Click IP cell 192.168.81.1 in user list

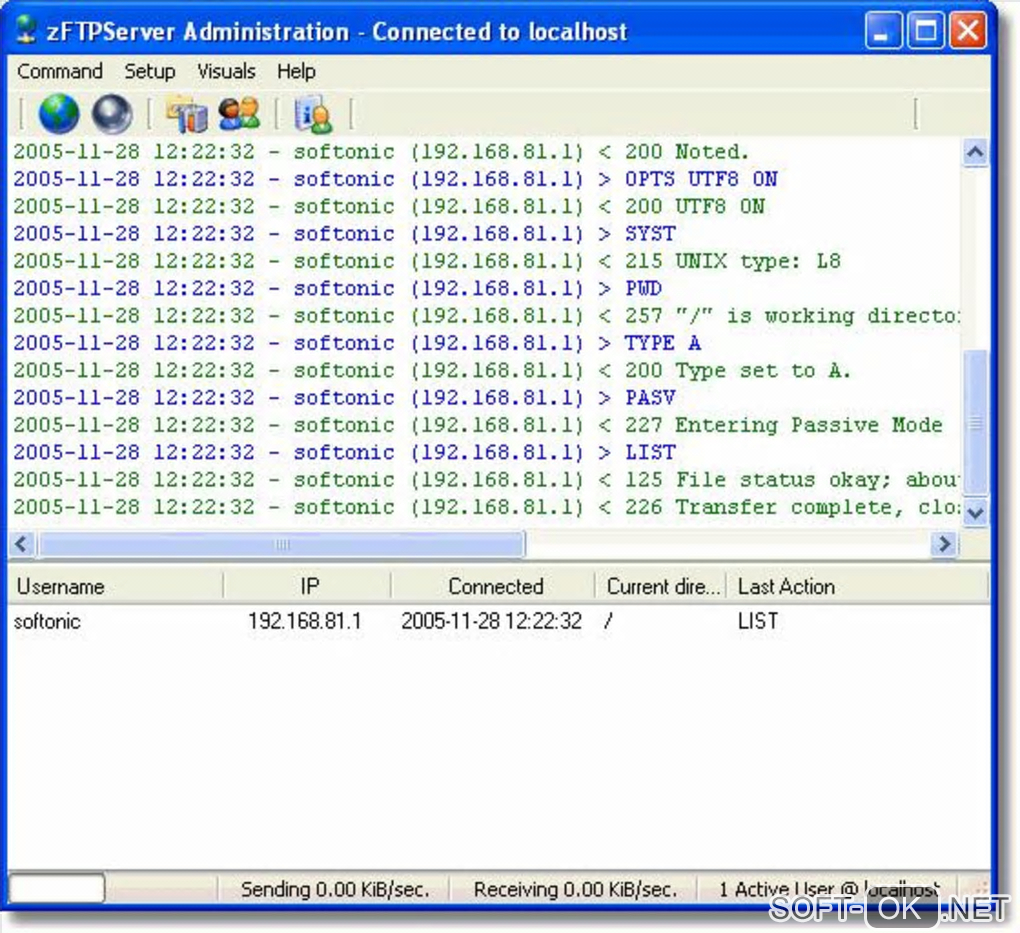click(304, 621)
